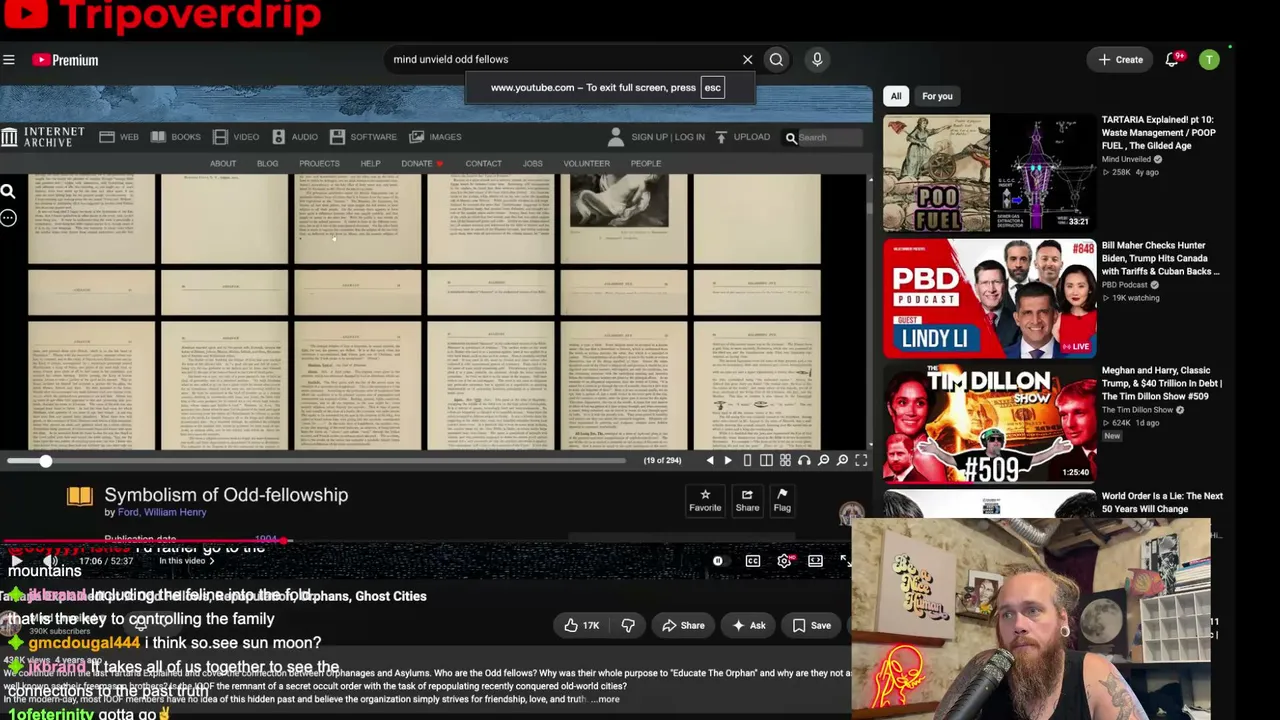
Task: Click the Sign Up | Log In link
Action: point(657,137)
